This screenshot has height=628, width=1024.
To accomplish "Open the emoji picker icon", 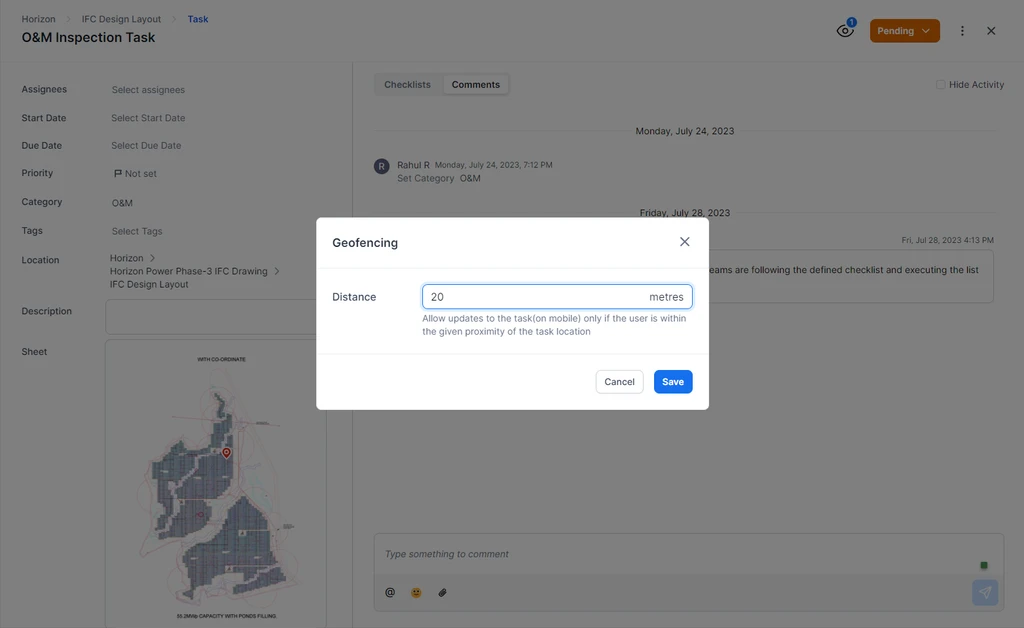I will click(x=416, y=593).
